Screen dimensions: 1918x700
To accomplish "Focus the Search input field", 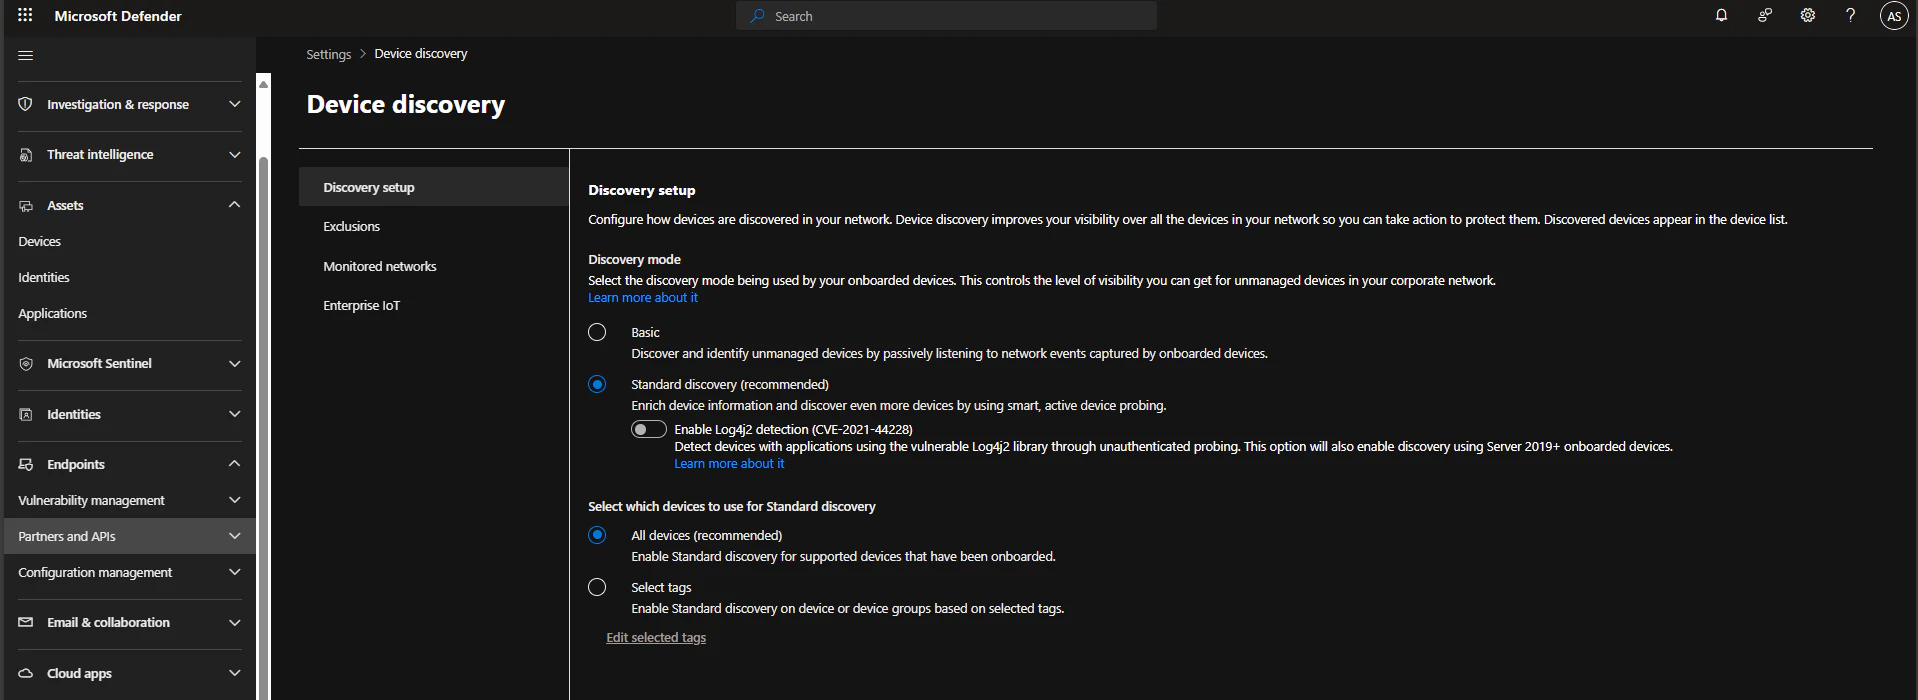I will click(x=946, y=16).
